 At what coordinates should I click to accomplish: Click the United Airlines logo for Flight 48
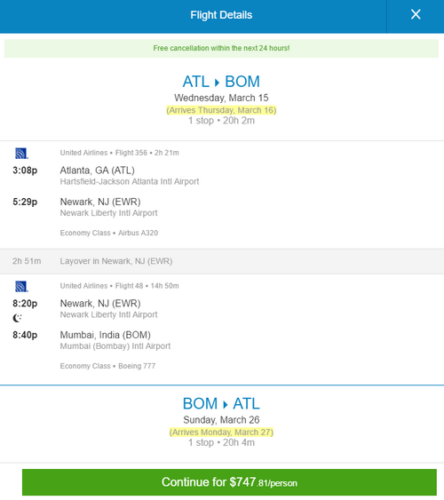coord(21,286)
